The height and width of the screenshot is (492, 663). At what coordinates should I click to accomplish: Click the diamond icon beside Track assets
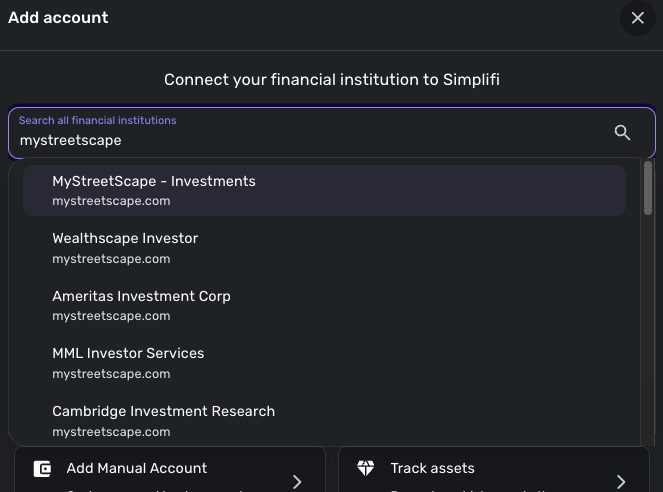(366, 469)
